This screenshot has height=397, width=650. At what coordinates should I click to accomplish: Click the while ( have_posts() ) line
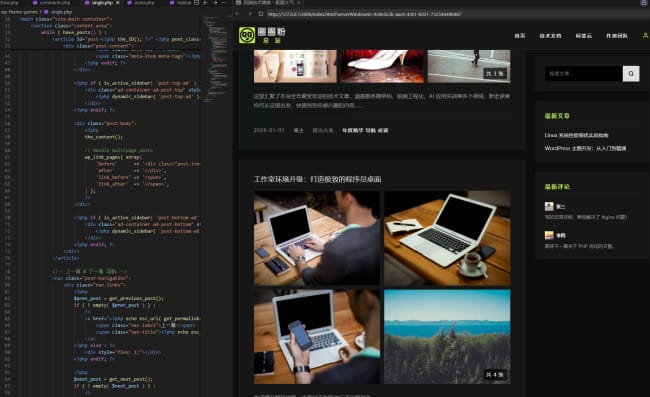73,32
